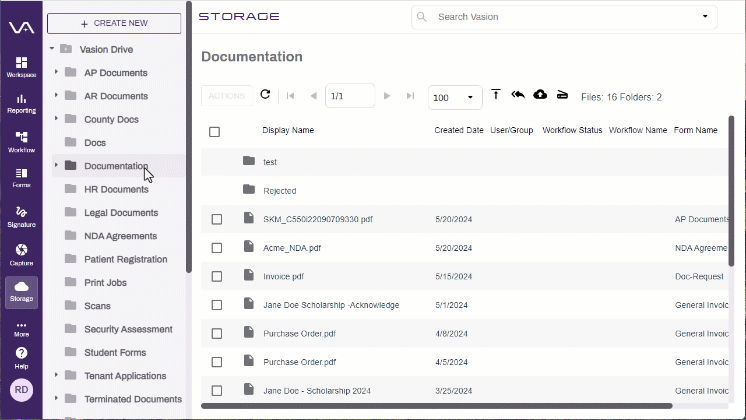This screenshot has width=746, height=420.
Task: Go to the next page
Action: coord(387,96)
